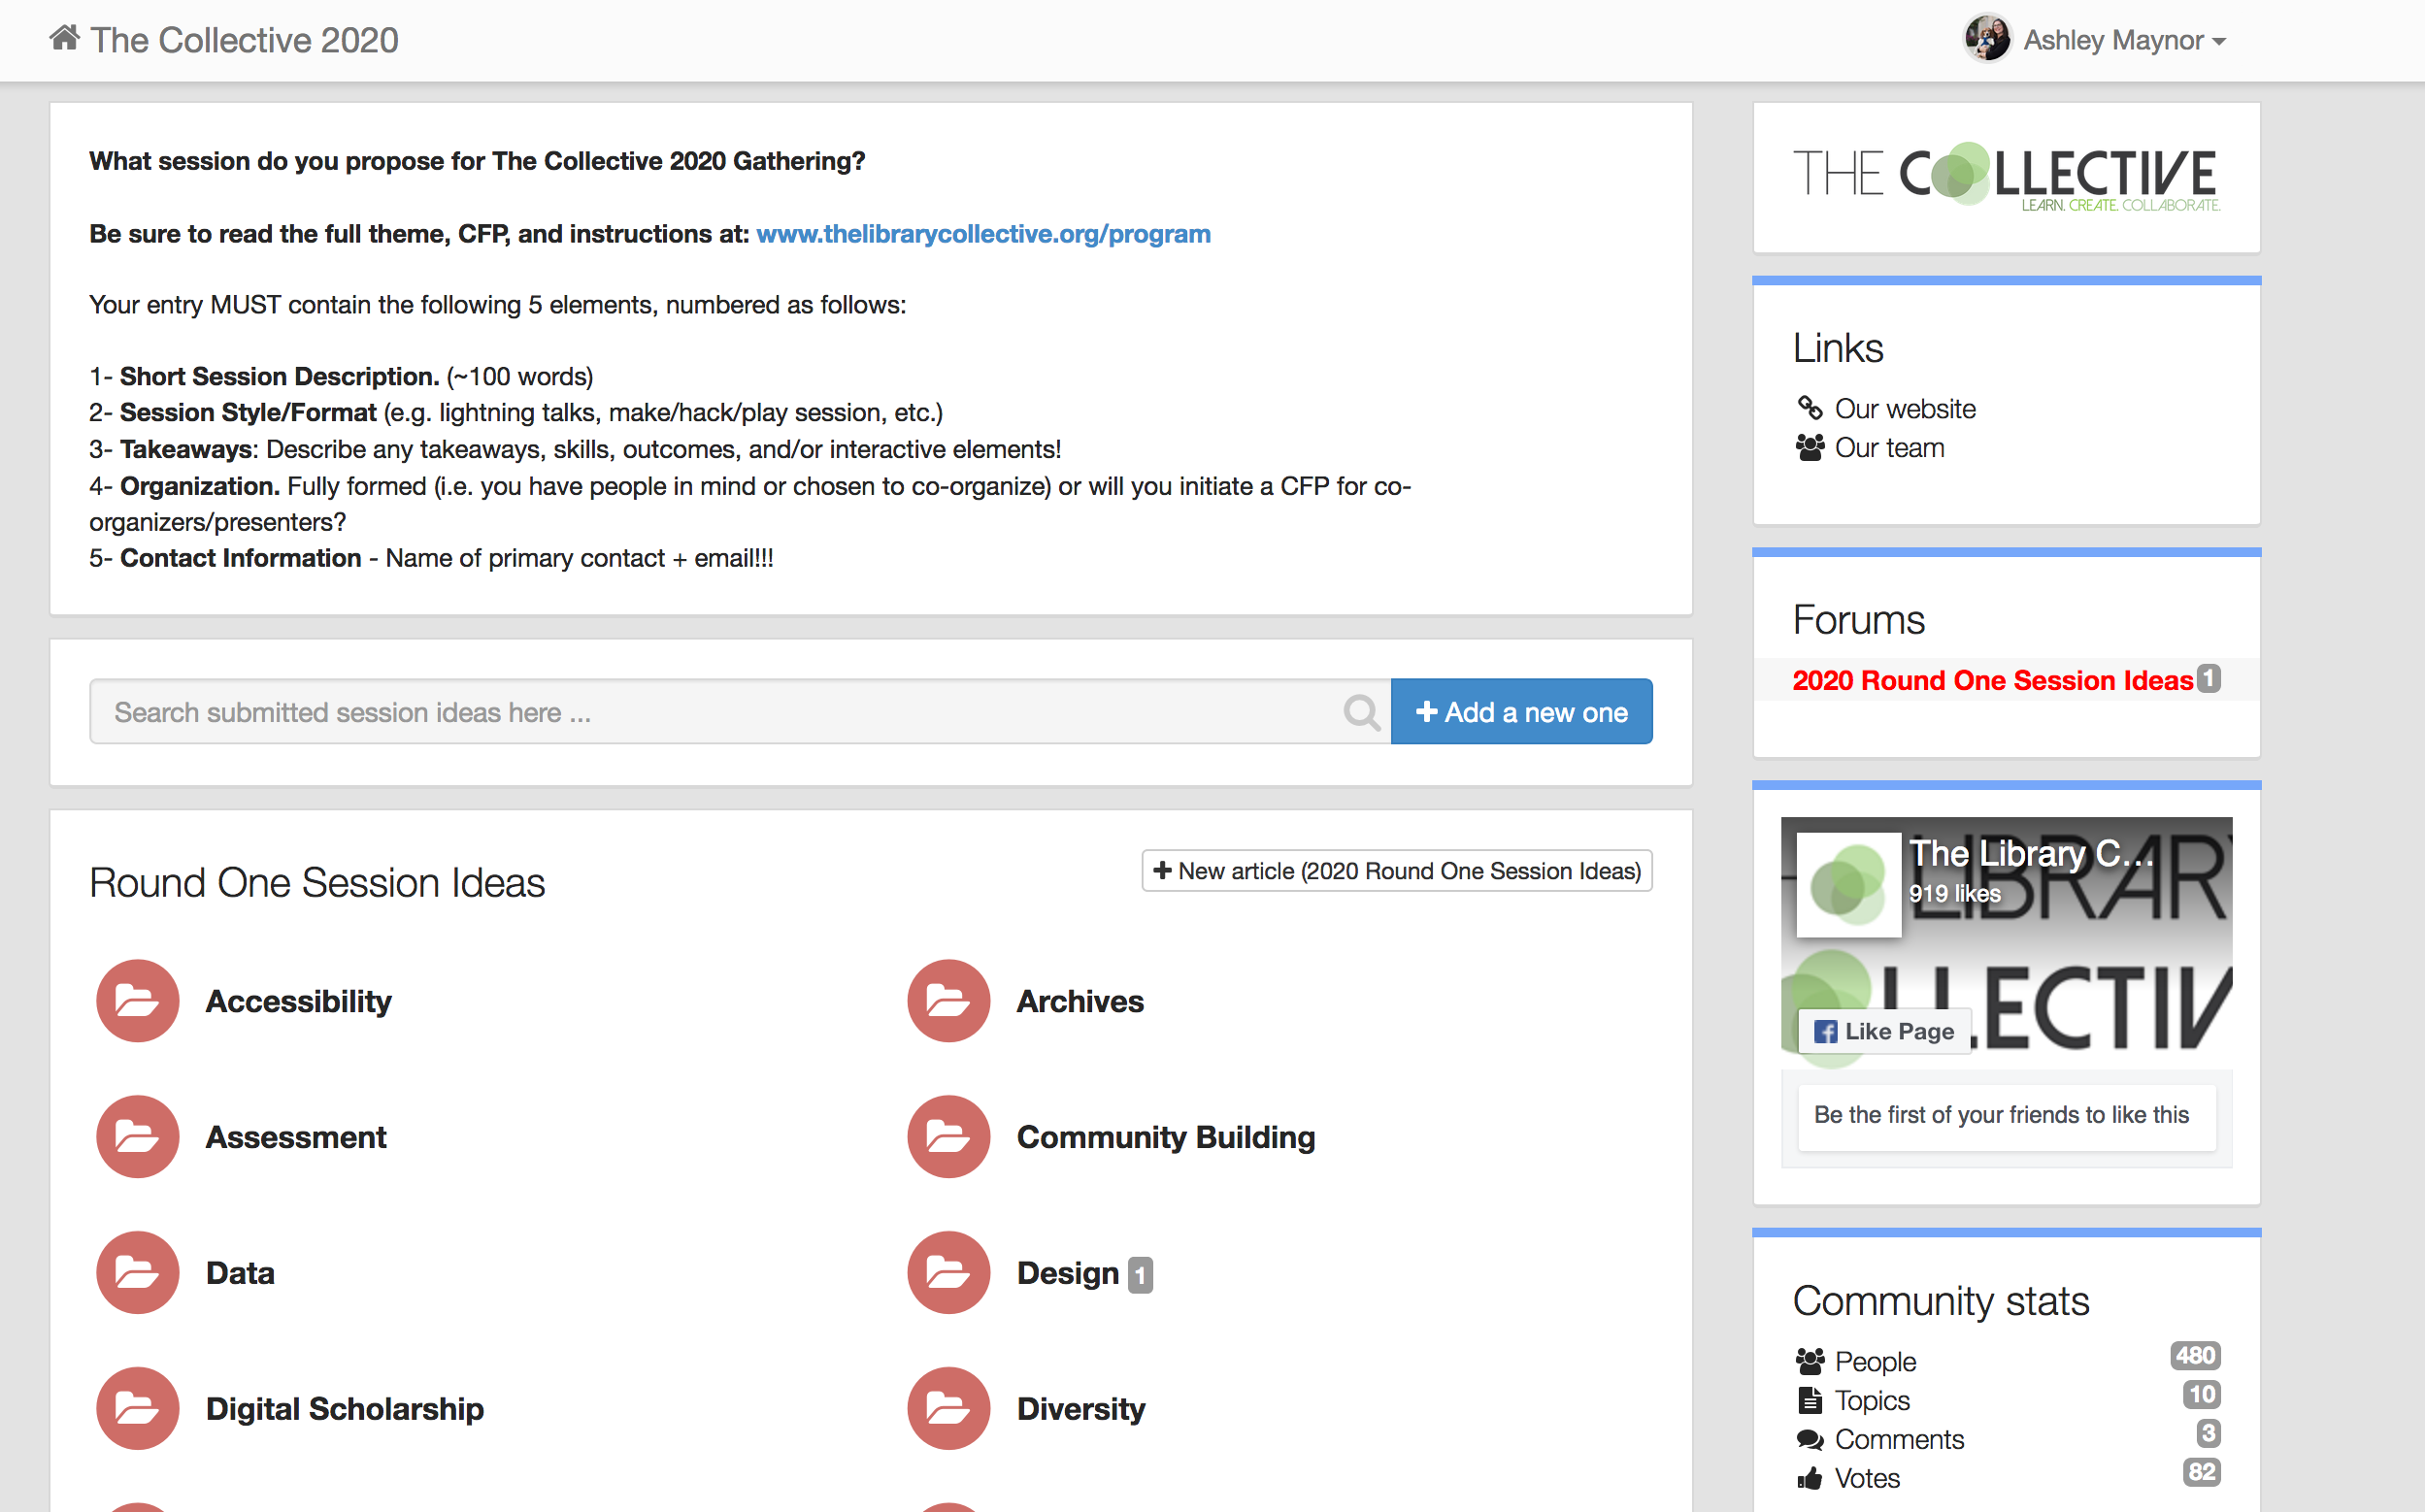
Task: Open the Community Building folder icon
Action: tap(948, 1137)
